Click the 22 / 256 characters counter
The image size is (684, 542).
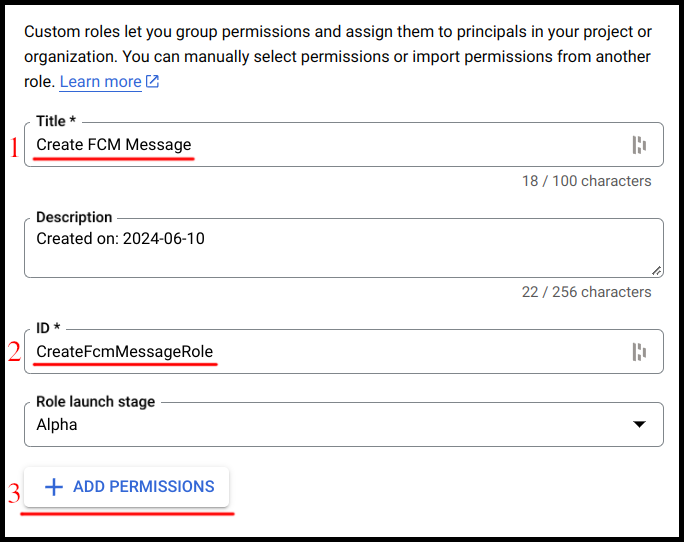(x=586, y=292)
